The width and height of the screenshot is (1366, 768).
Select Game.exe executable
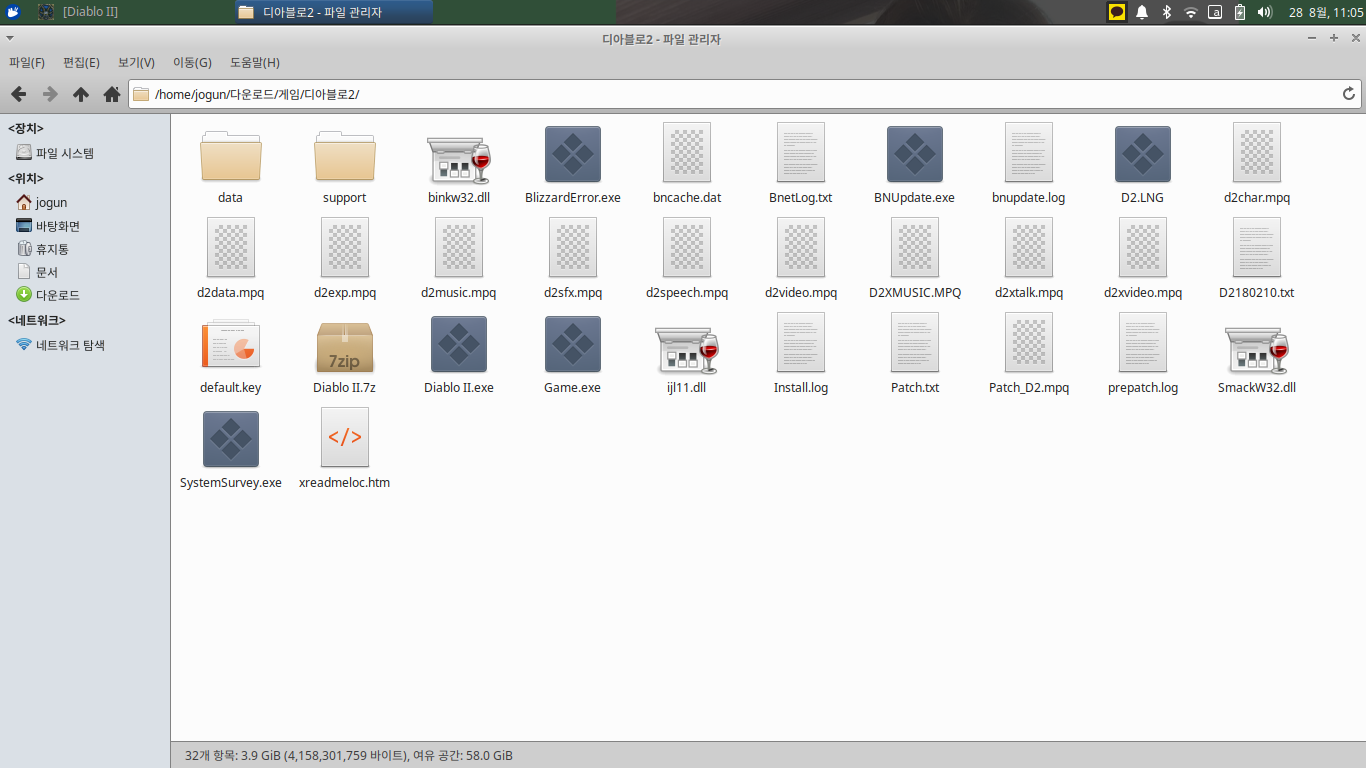573,344
